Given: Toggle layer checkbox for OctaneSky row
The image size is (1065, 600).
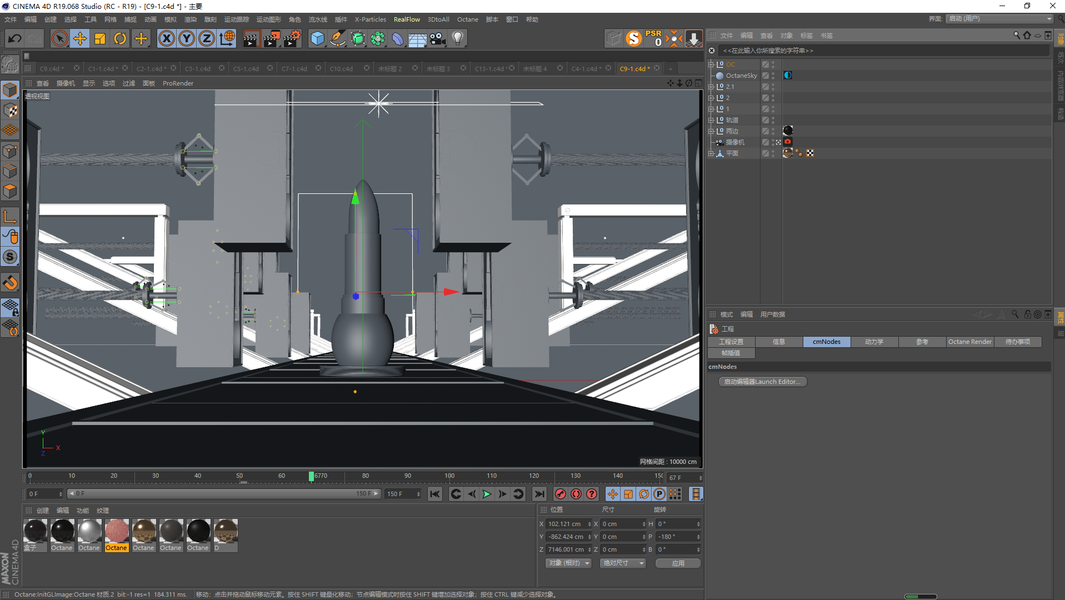Looking at the screenshot, I should (765, 75).
